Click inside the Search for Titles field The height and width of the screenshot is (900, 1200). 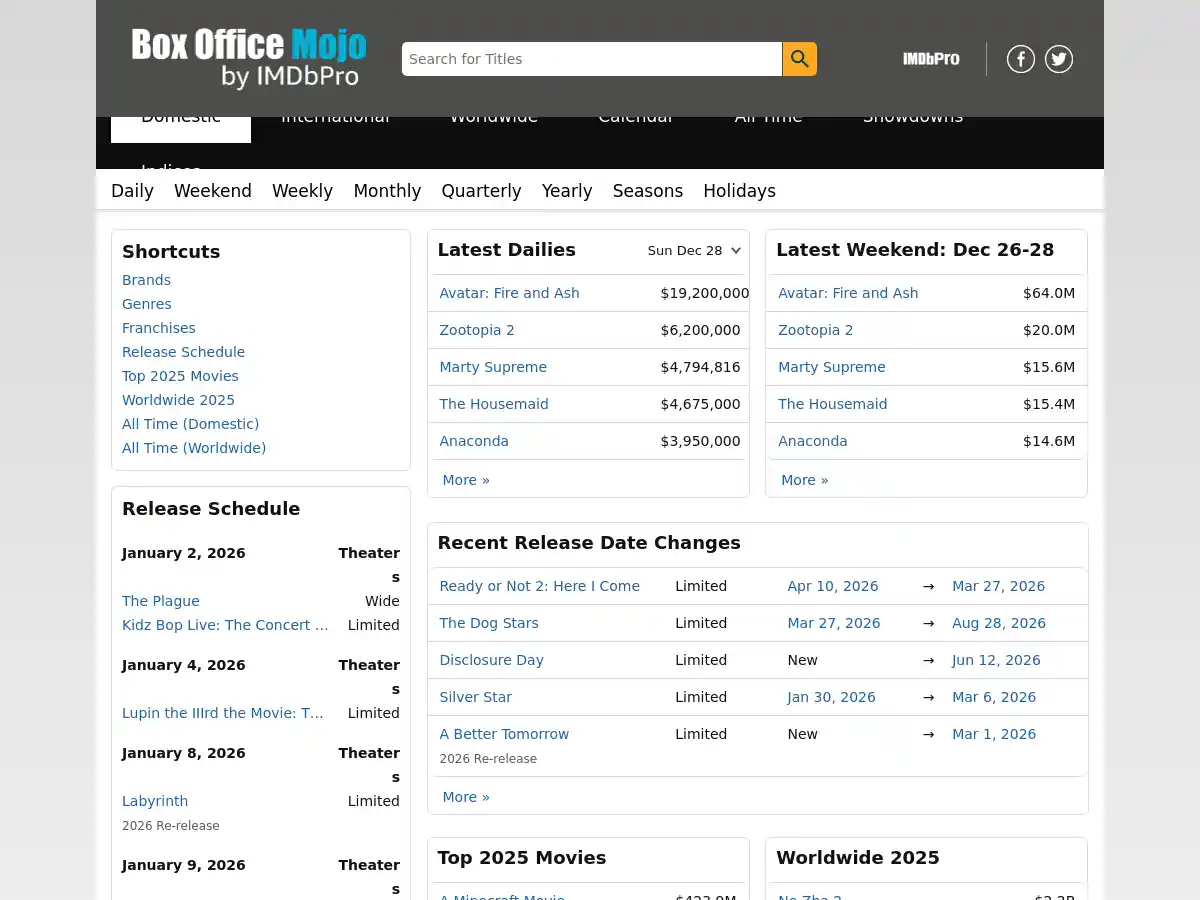click(590, 59)
